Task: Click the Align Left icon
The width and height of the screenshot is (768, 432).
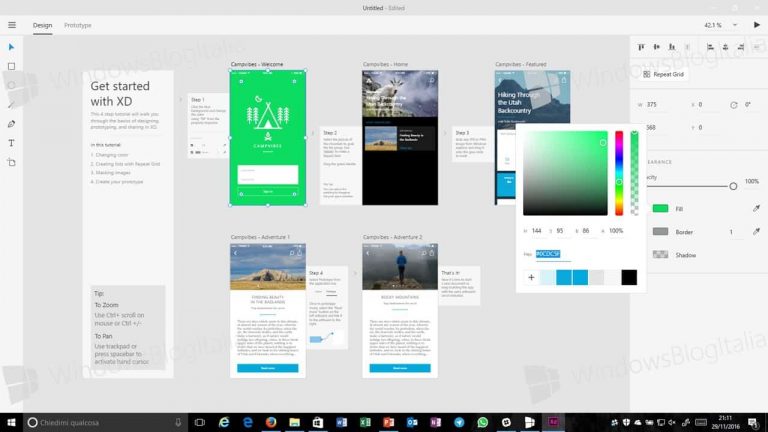Action: pyautogui.click(x=710, y=47)
